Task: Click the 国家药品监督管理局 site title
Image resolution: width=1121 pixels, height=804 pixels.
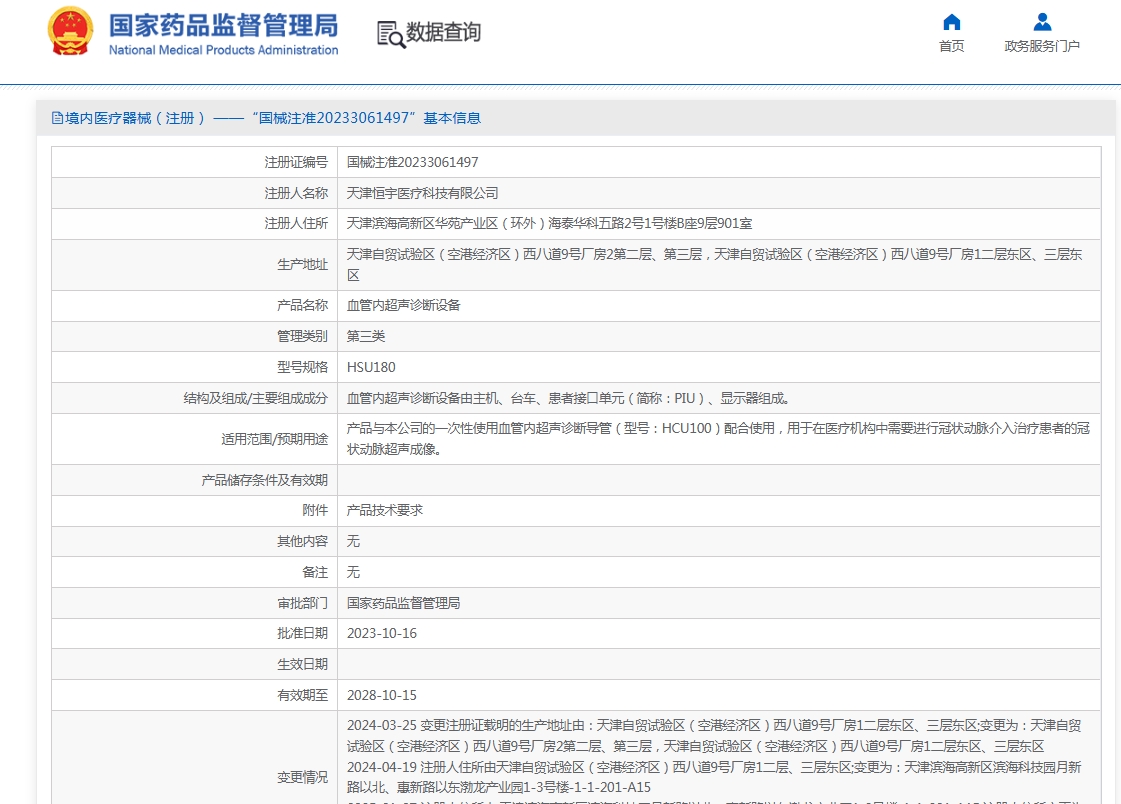Action: point(223,25)
